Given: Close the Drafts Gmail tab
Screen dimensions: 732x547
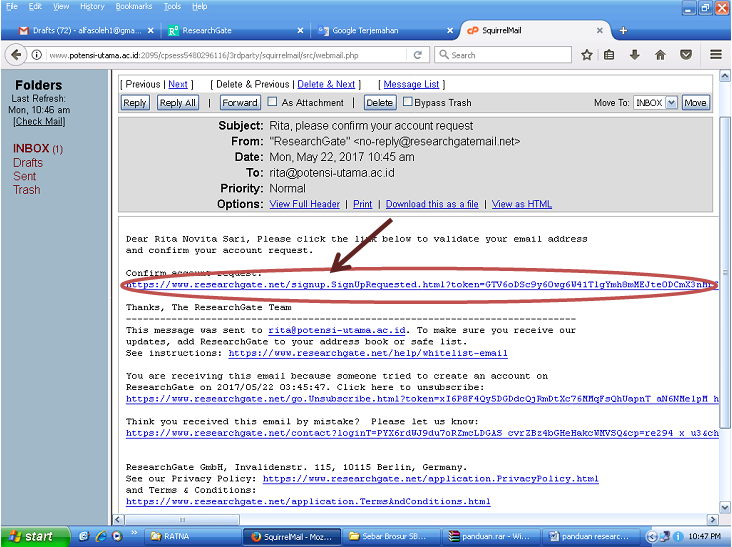Looking at the screenshot, I should (x=150, y=30).
